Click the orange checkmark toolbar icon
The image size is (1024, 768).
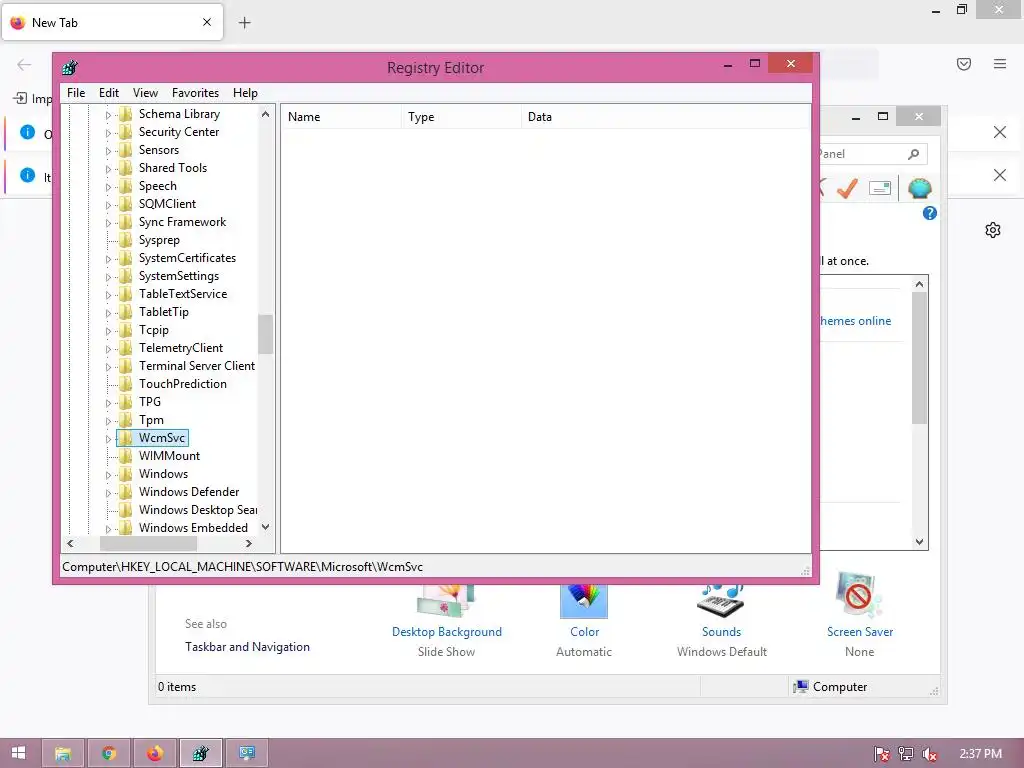847,189
